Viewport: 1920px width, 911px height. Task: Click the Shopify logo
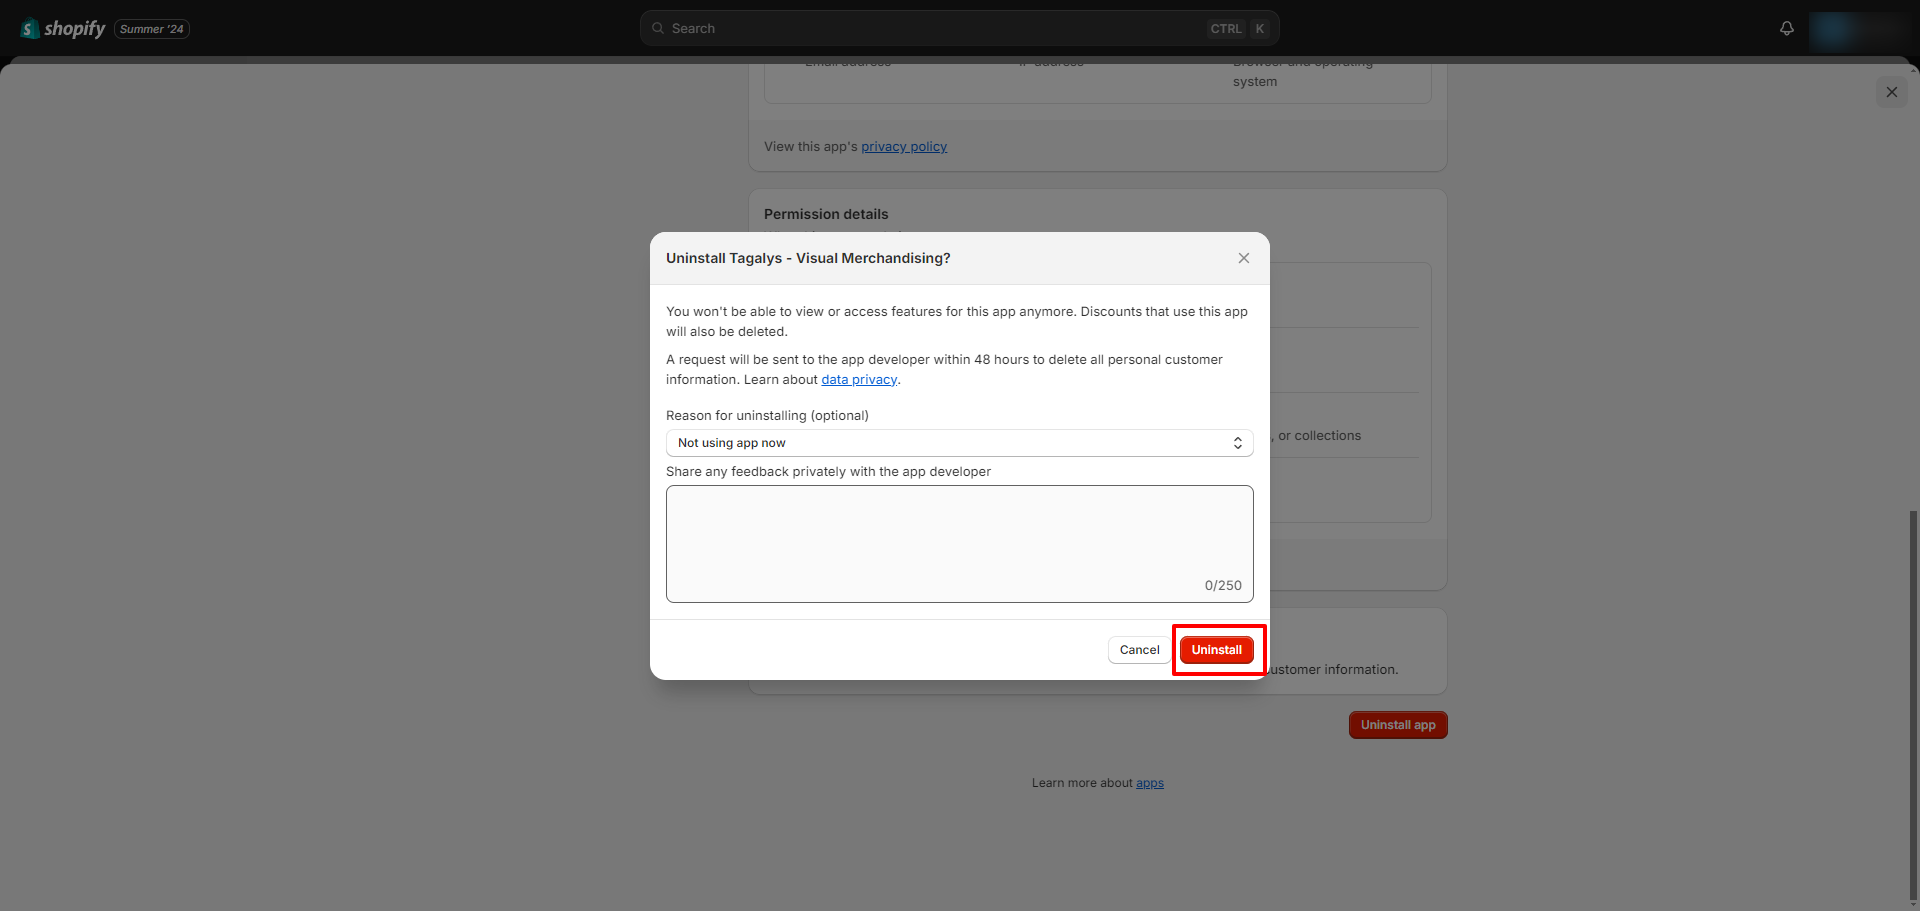pos(63,29)
